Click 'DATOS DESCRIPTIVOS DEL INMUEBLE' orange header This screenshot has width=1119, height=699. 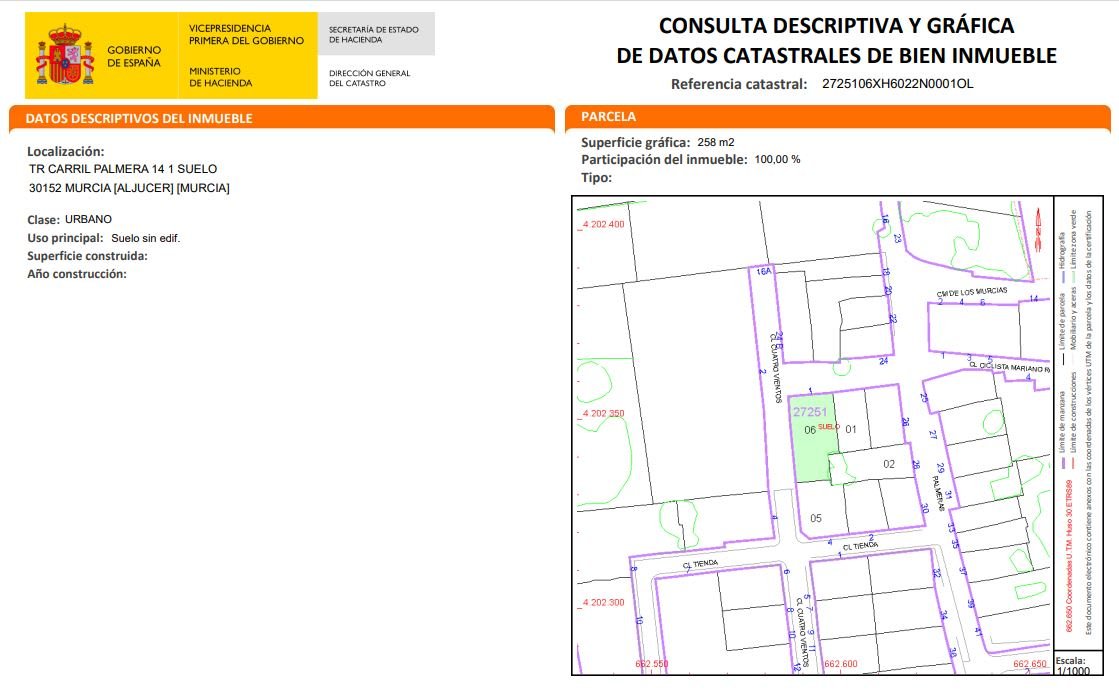pyautogui.click(x=281, y=119)
